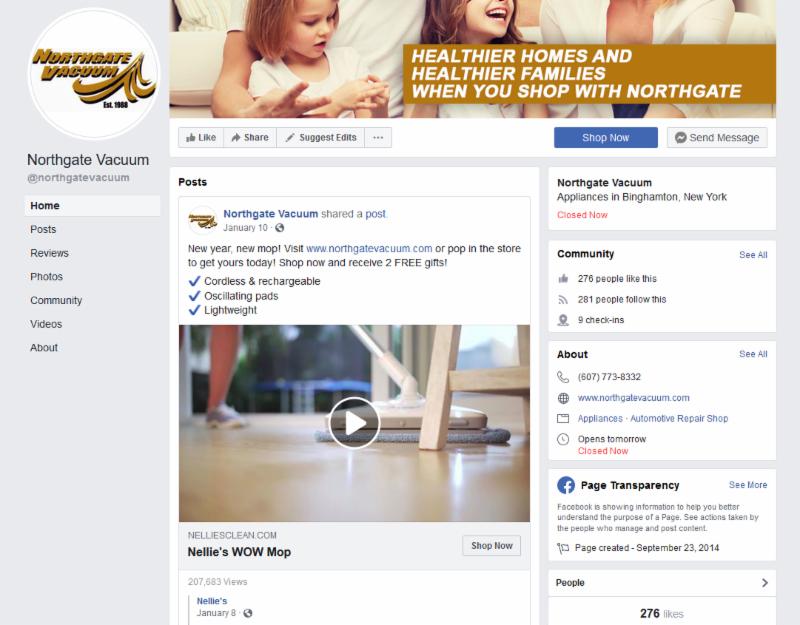
Task: Click See More in Page Transparency
Action: tap(748, 485)
